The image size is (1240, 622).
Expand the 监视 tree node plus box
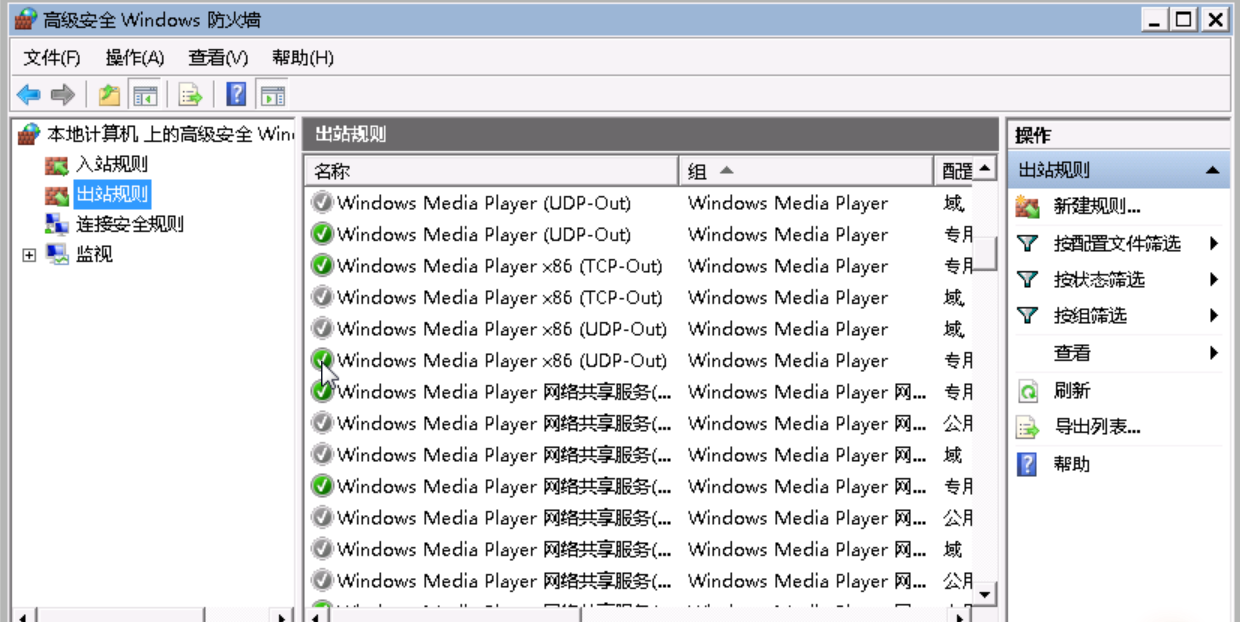[28, 255]
